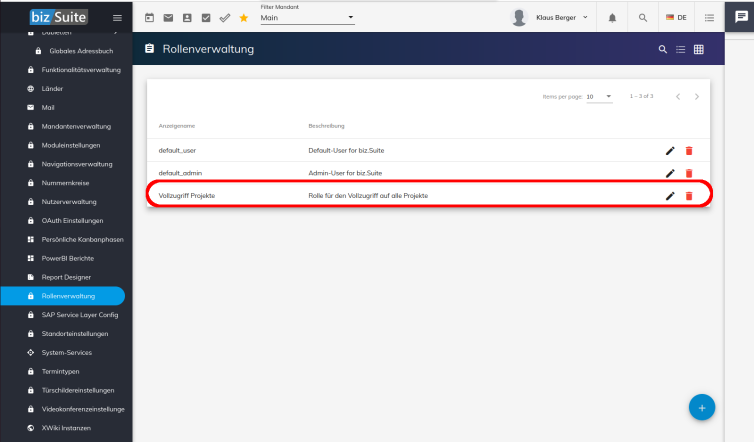The height and width of the screenshot is (442, 754).
Task: Open Videokonferenzeinstellungen in sidebar
Action: [x=83, y=409]
